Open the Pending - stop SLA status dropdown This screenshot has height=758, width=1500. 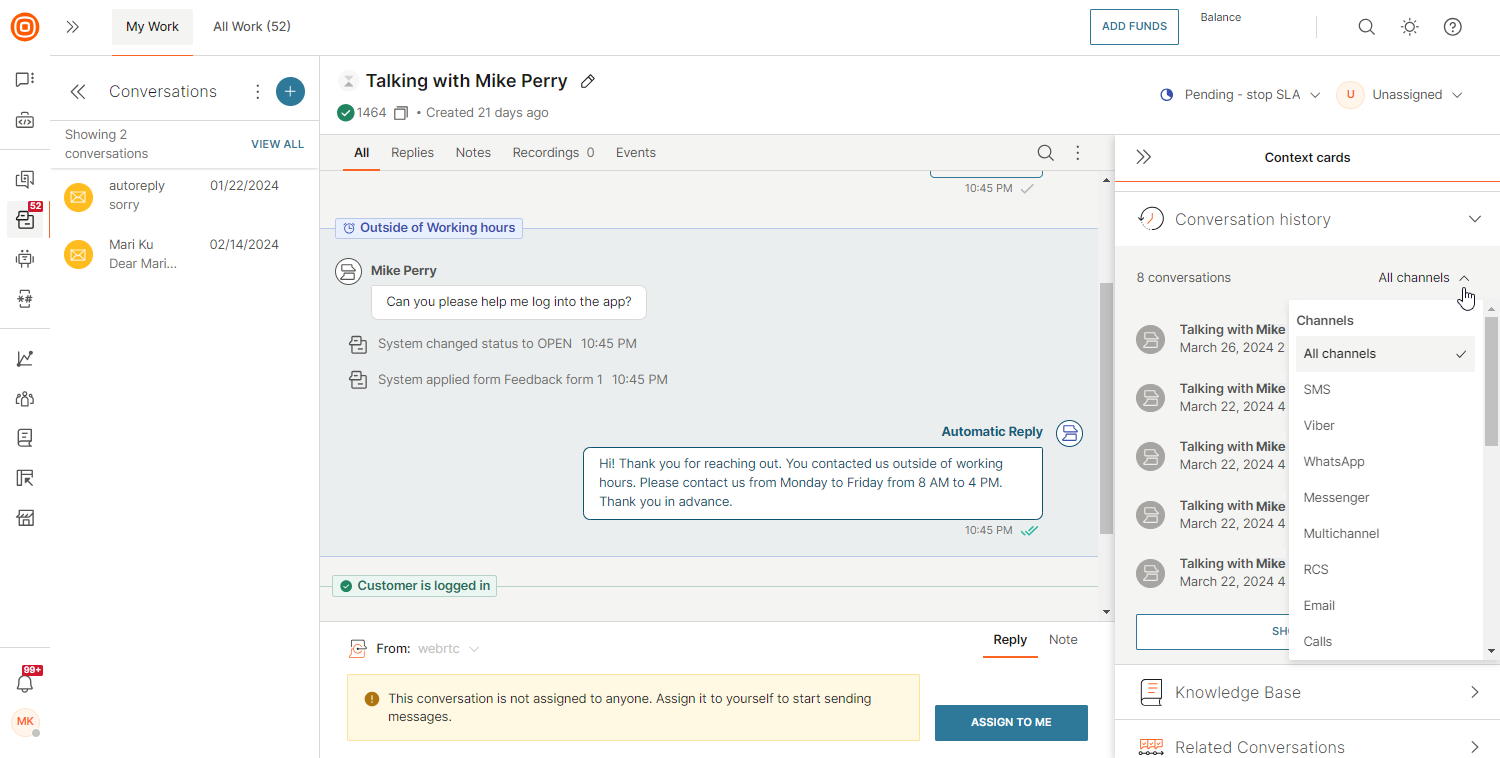(1241, 95)
